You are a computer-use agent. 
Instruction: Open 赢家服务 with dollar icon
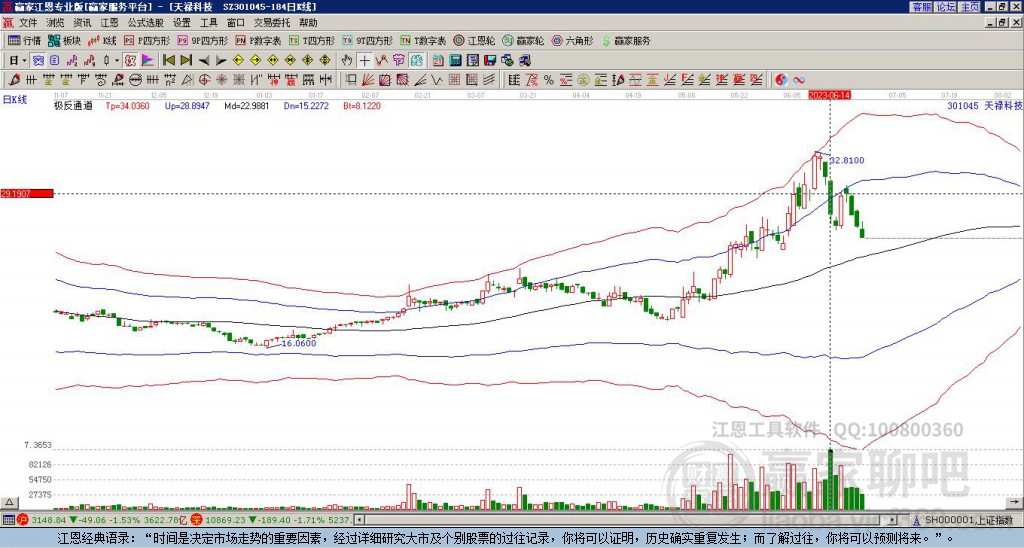626,40
